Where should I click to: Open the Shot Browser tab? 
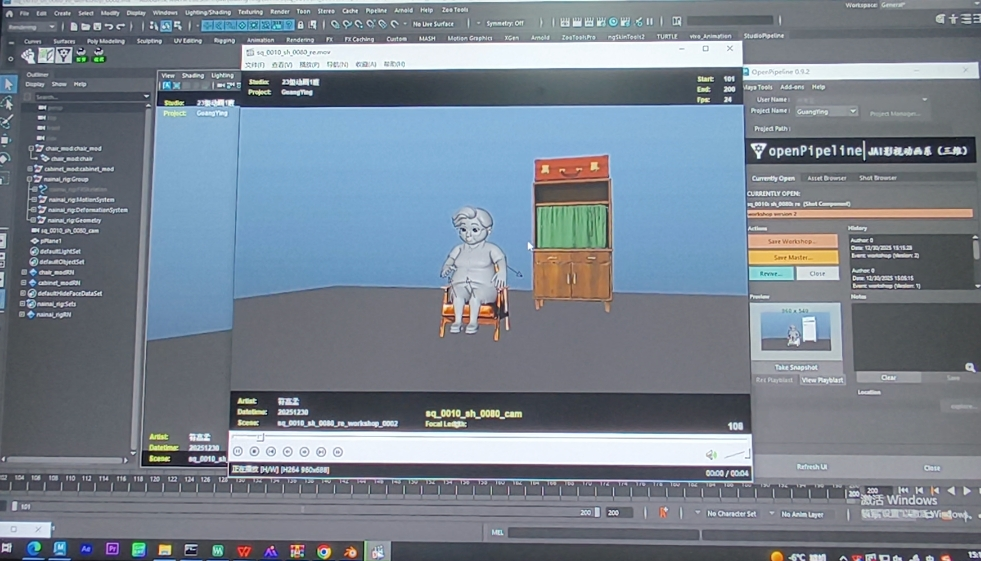tap(877, 178)
